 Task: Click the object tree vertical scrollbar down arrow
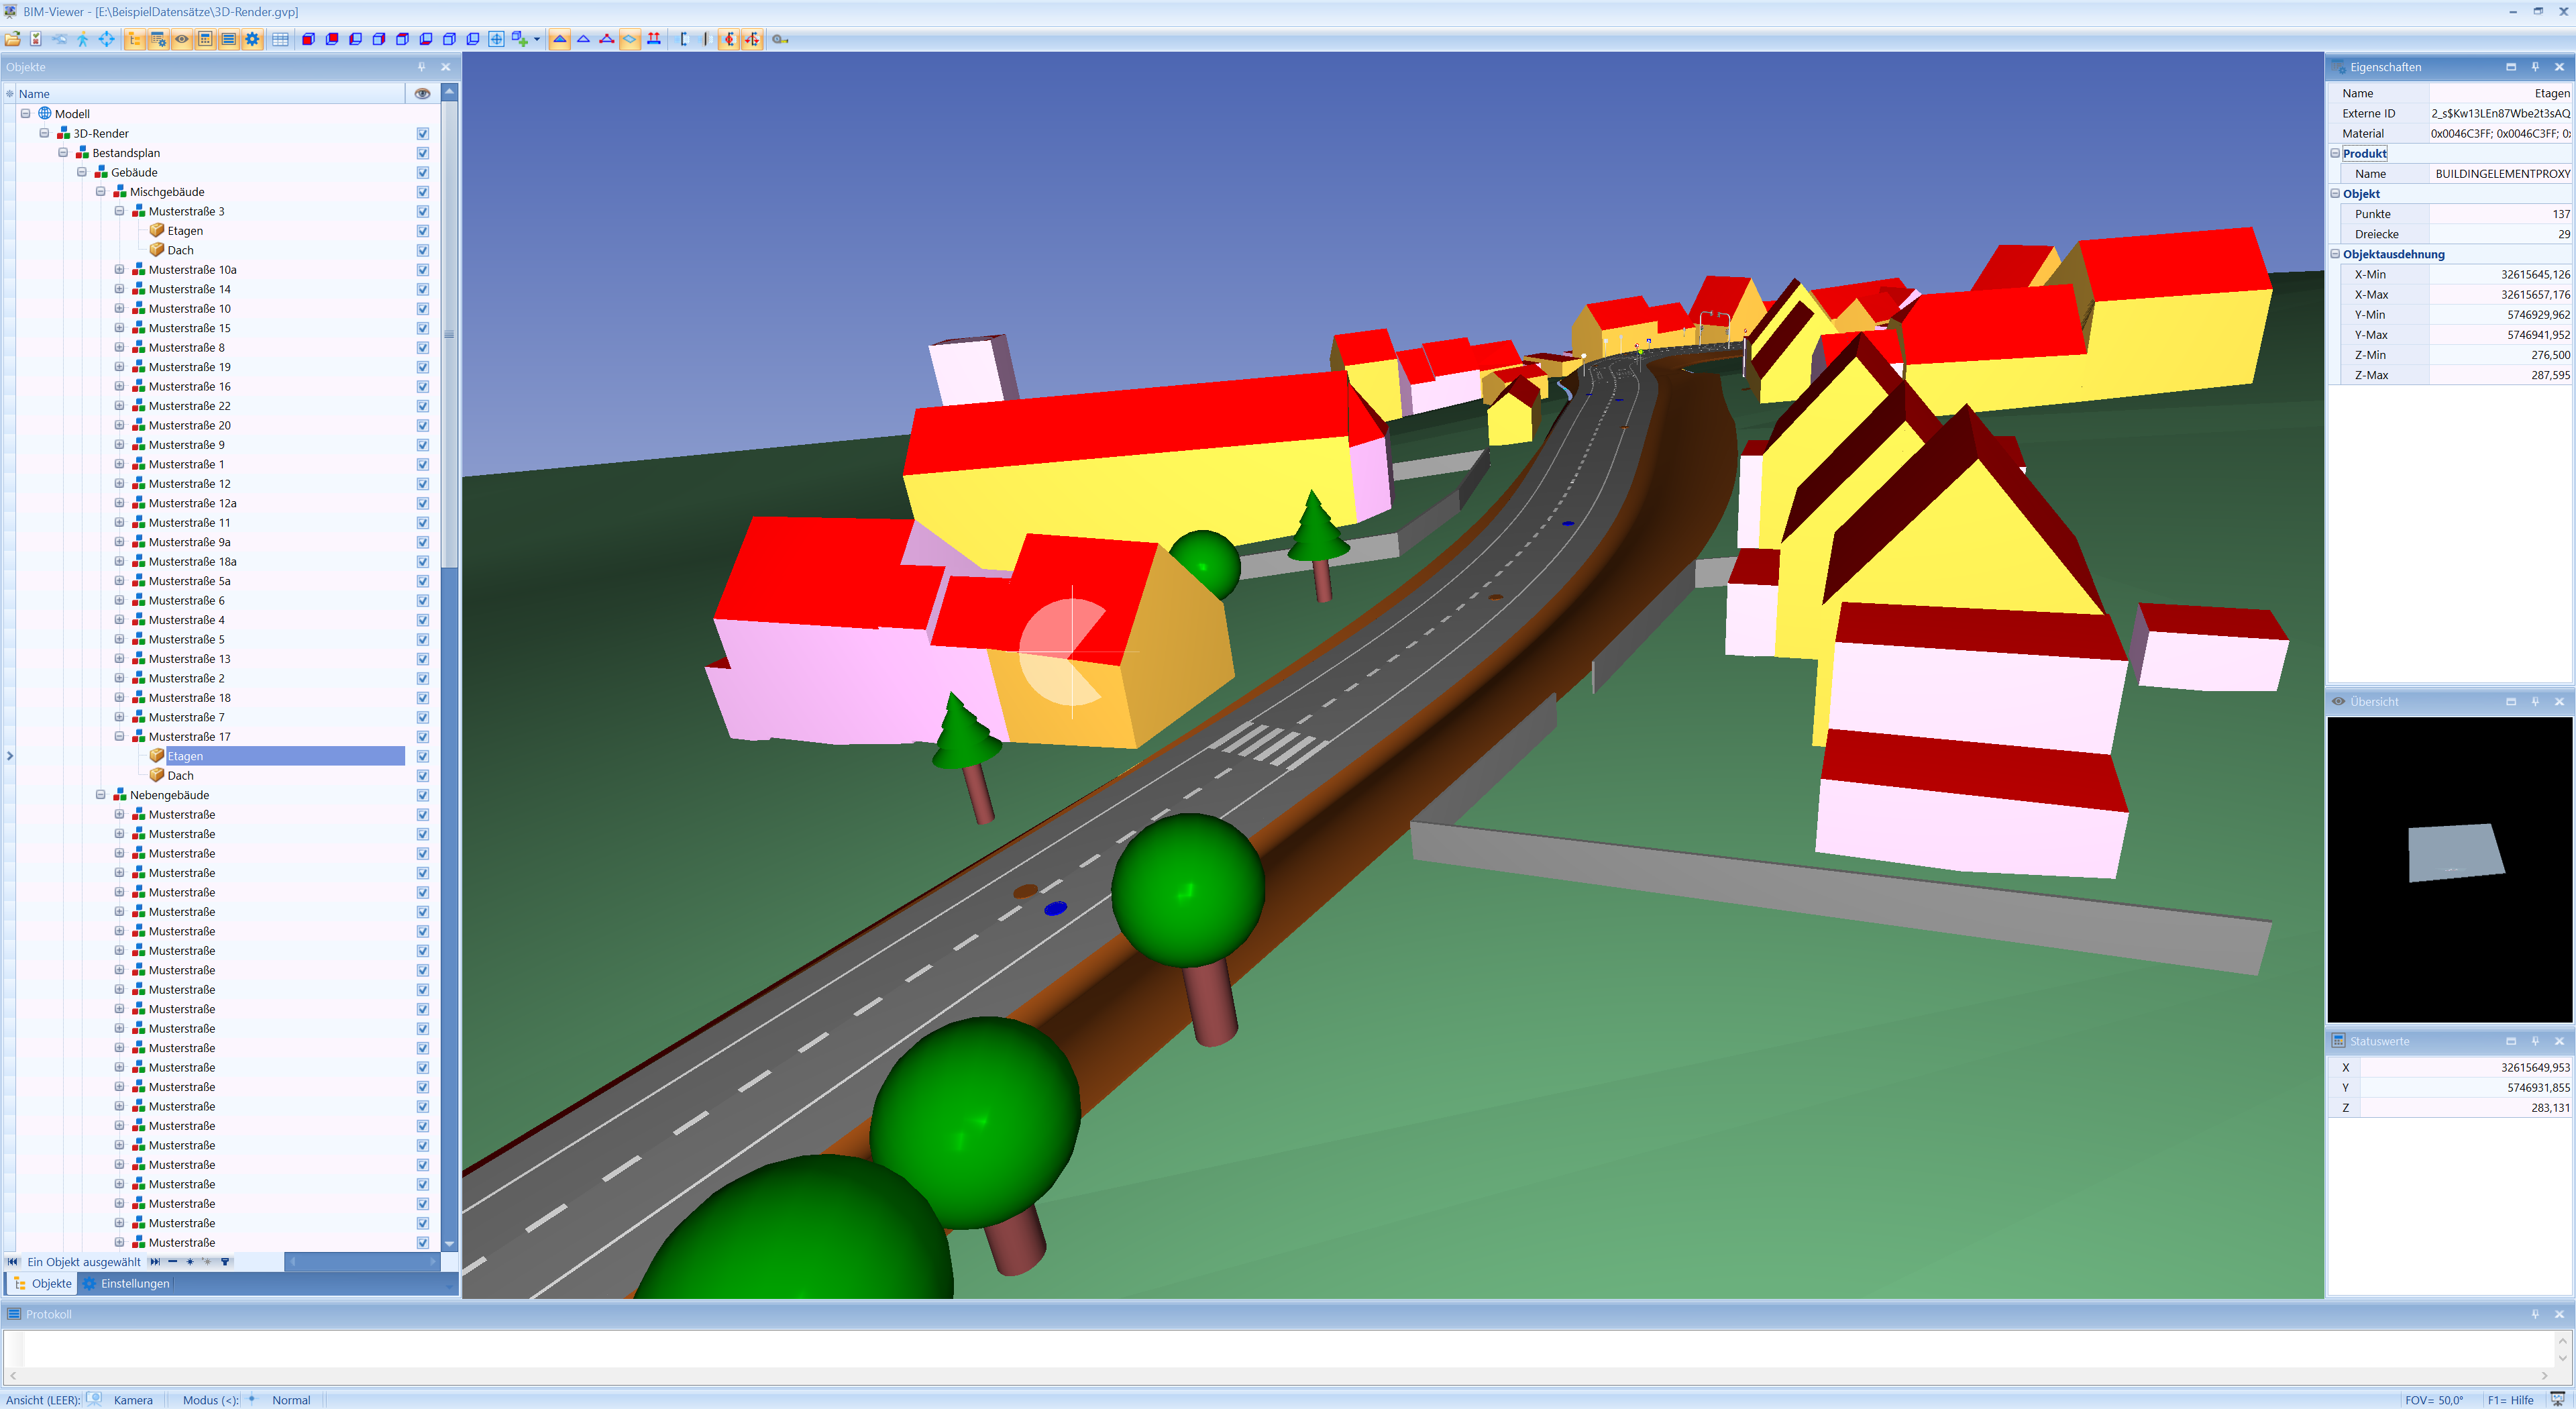[449, 1243]
